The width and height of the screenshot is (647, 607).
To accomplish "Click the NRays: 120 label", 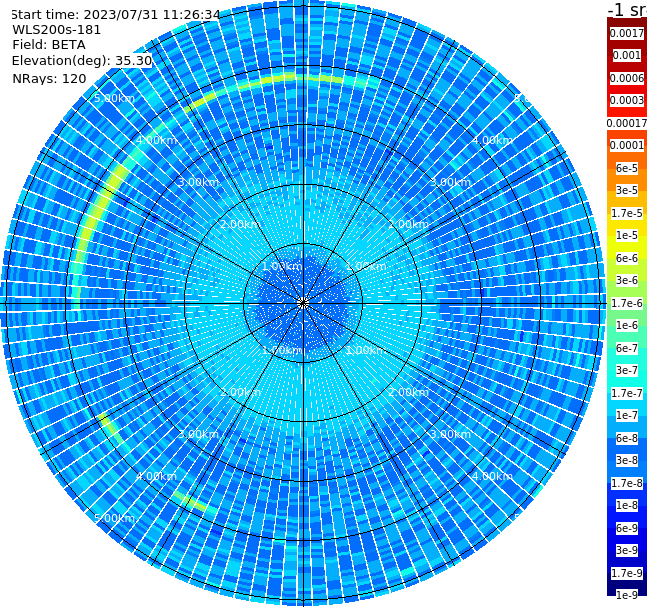I will point(49,78).
